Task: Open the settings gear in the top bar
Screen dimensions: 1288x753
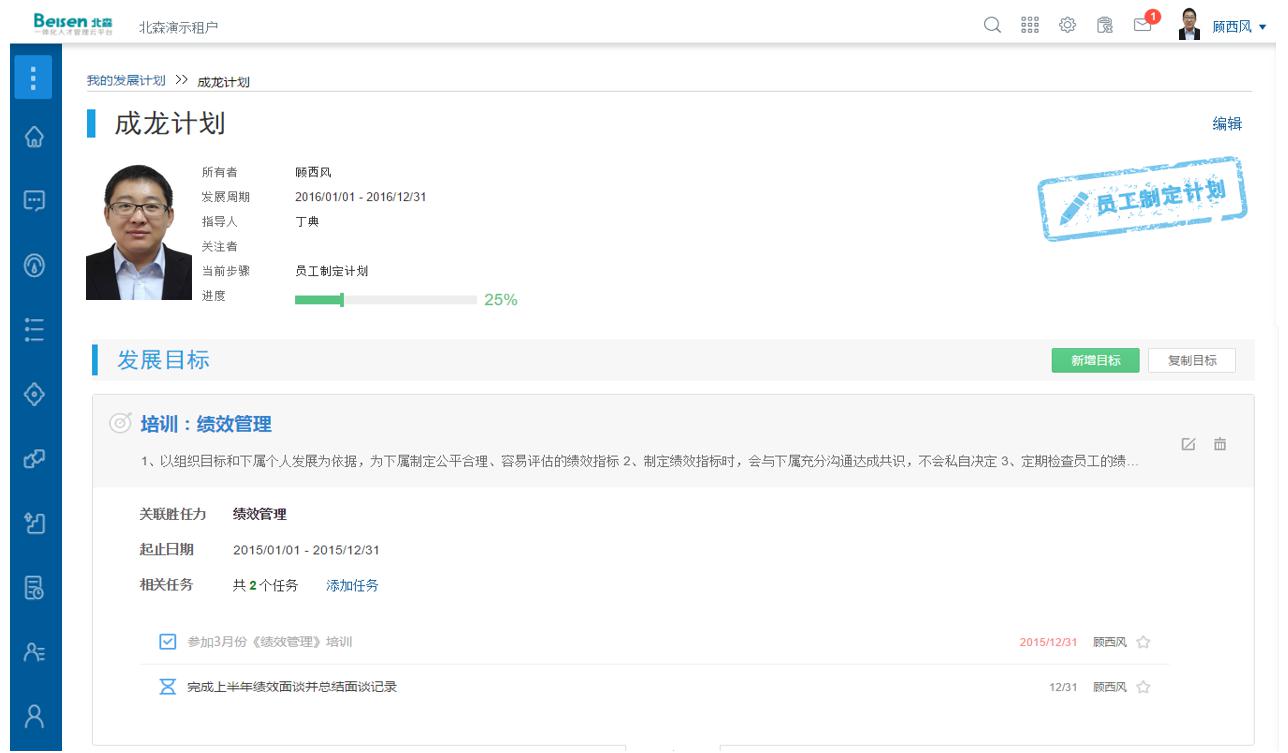Action: coord(1066,26)
